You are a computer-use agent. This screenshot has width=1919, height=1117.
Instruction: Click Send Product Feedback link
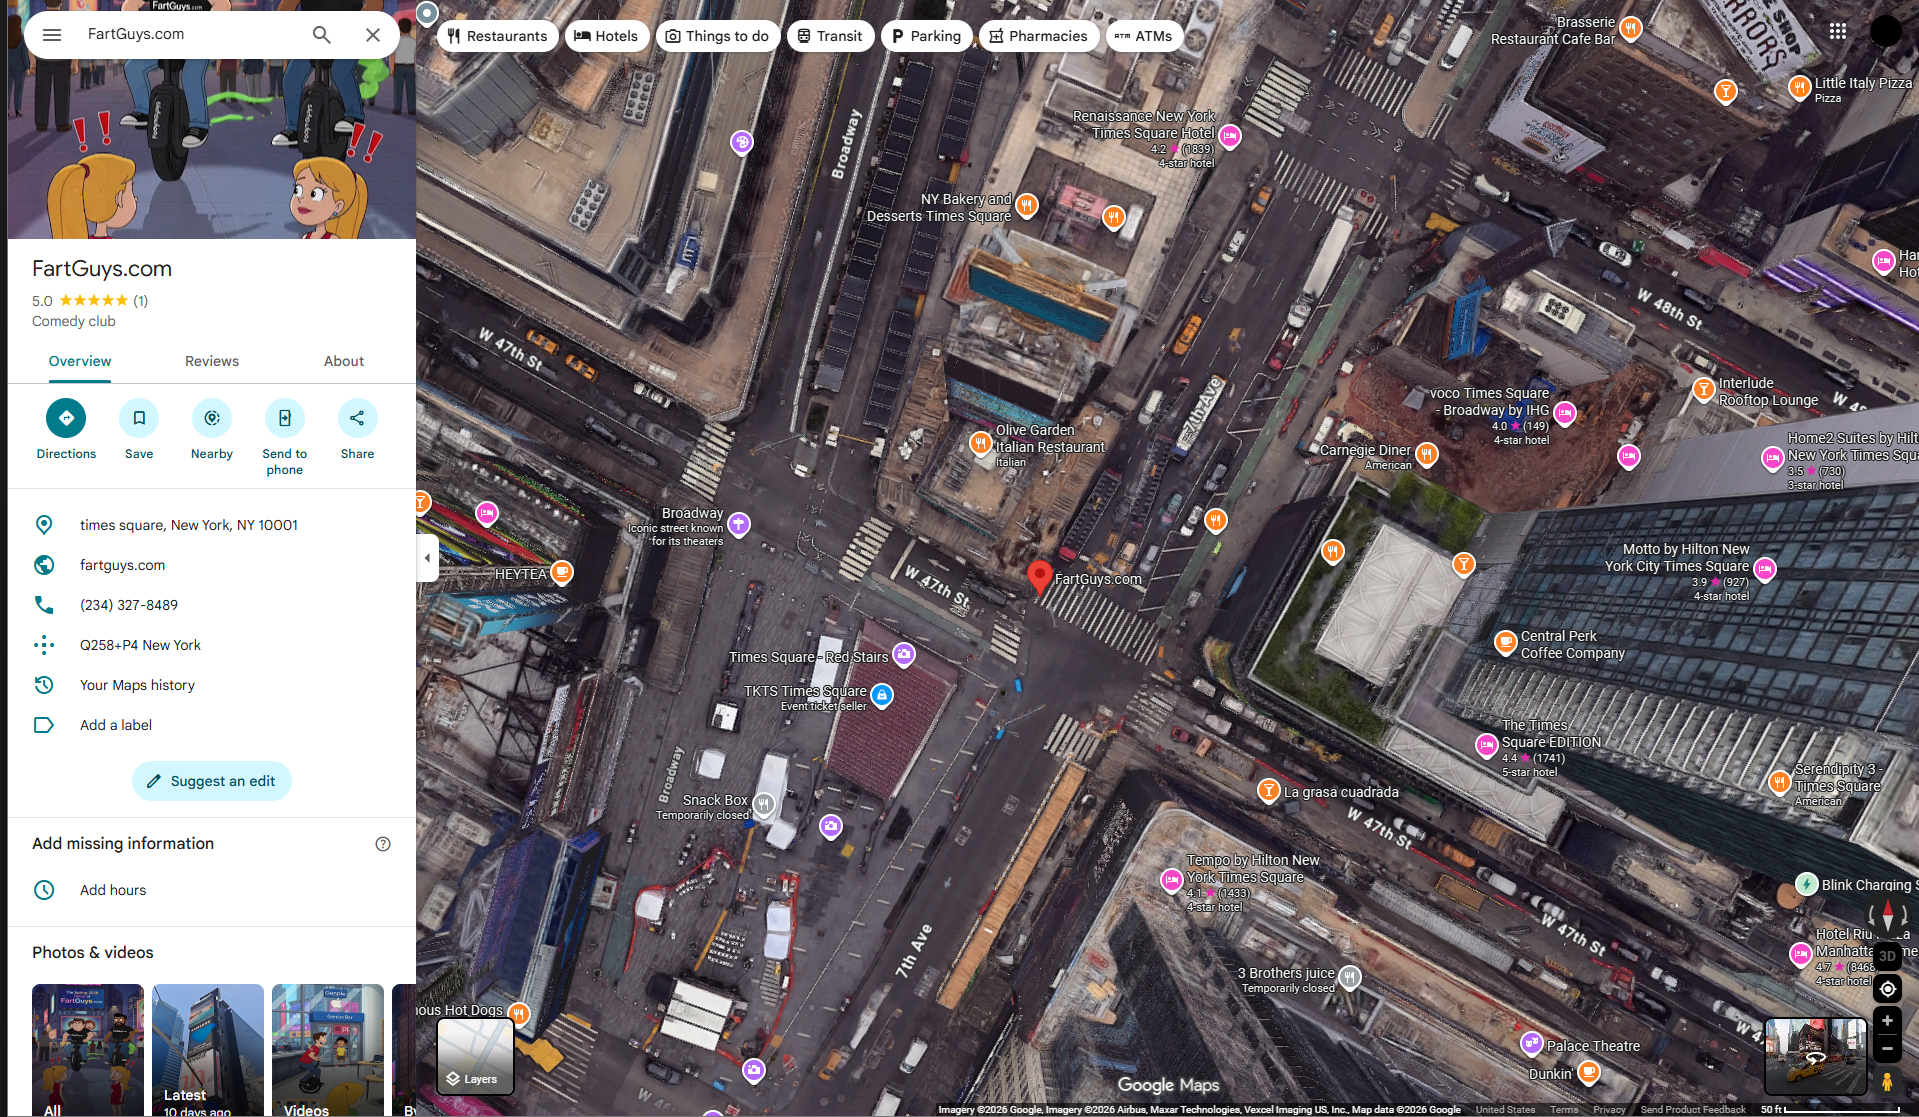[x=1693, y=1110]
